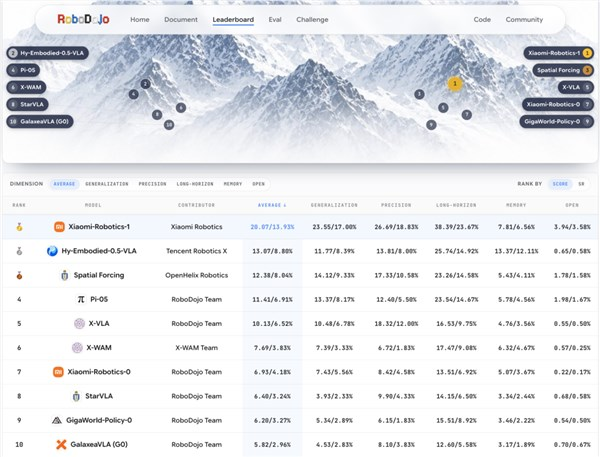The height and width of the screenshot is (457, 600).
Task: Click the X-VLA circular model icon
Action: coord(79,323)
